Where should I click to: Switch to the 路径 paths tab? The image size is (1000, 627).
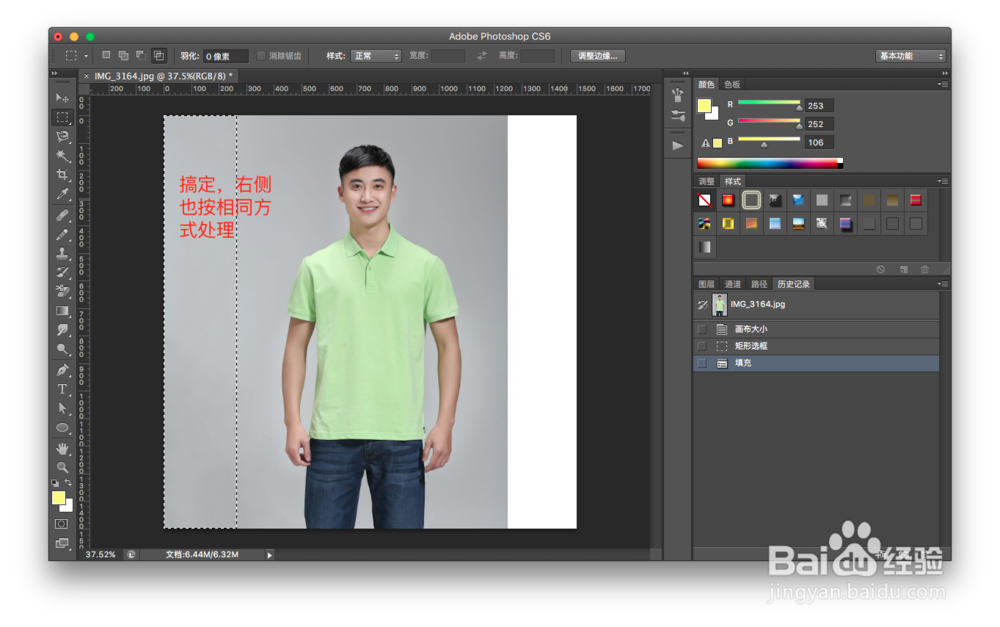pyautogui.click(x=758, y=284)
